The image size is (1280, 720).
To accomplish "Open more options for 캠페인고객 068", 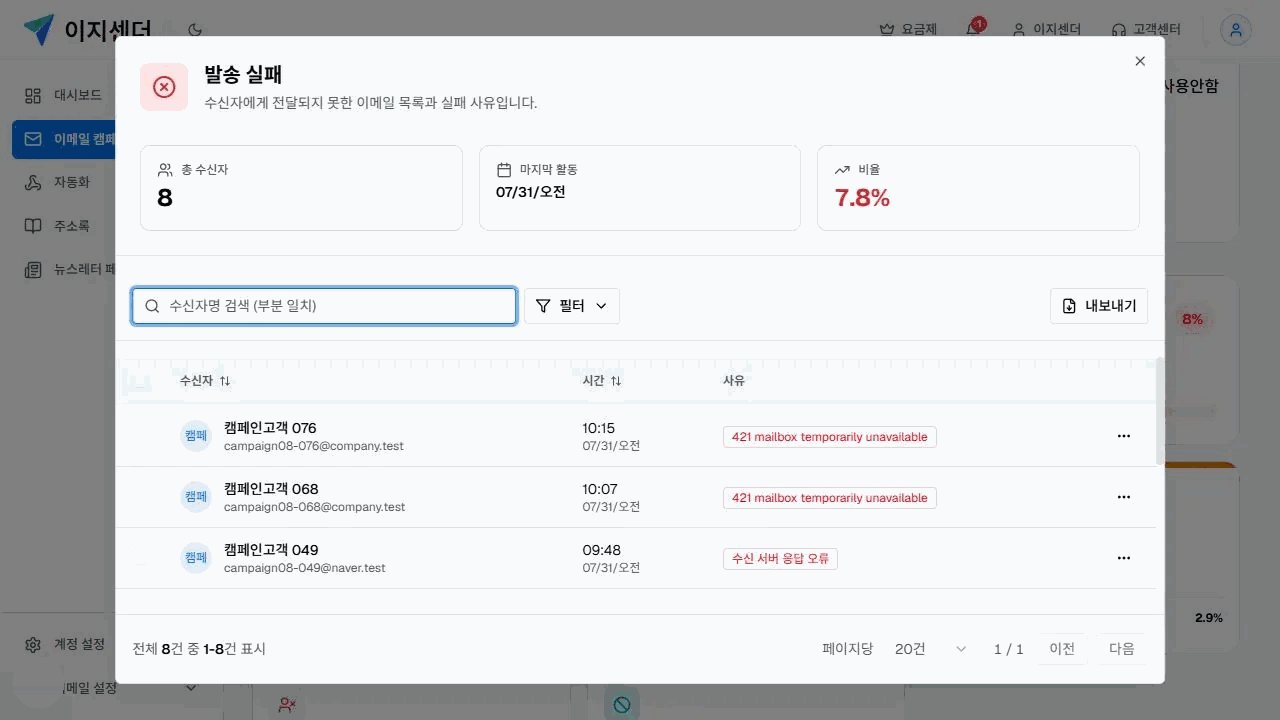I will [1123, 497].
